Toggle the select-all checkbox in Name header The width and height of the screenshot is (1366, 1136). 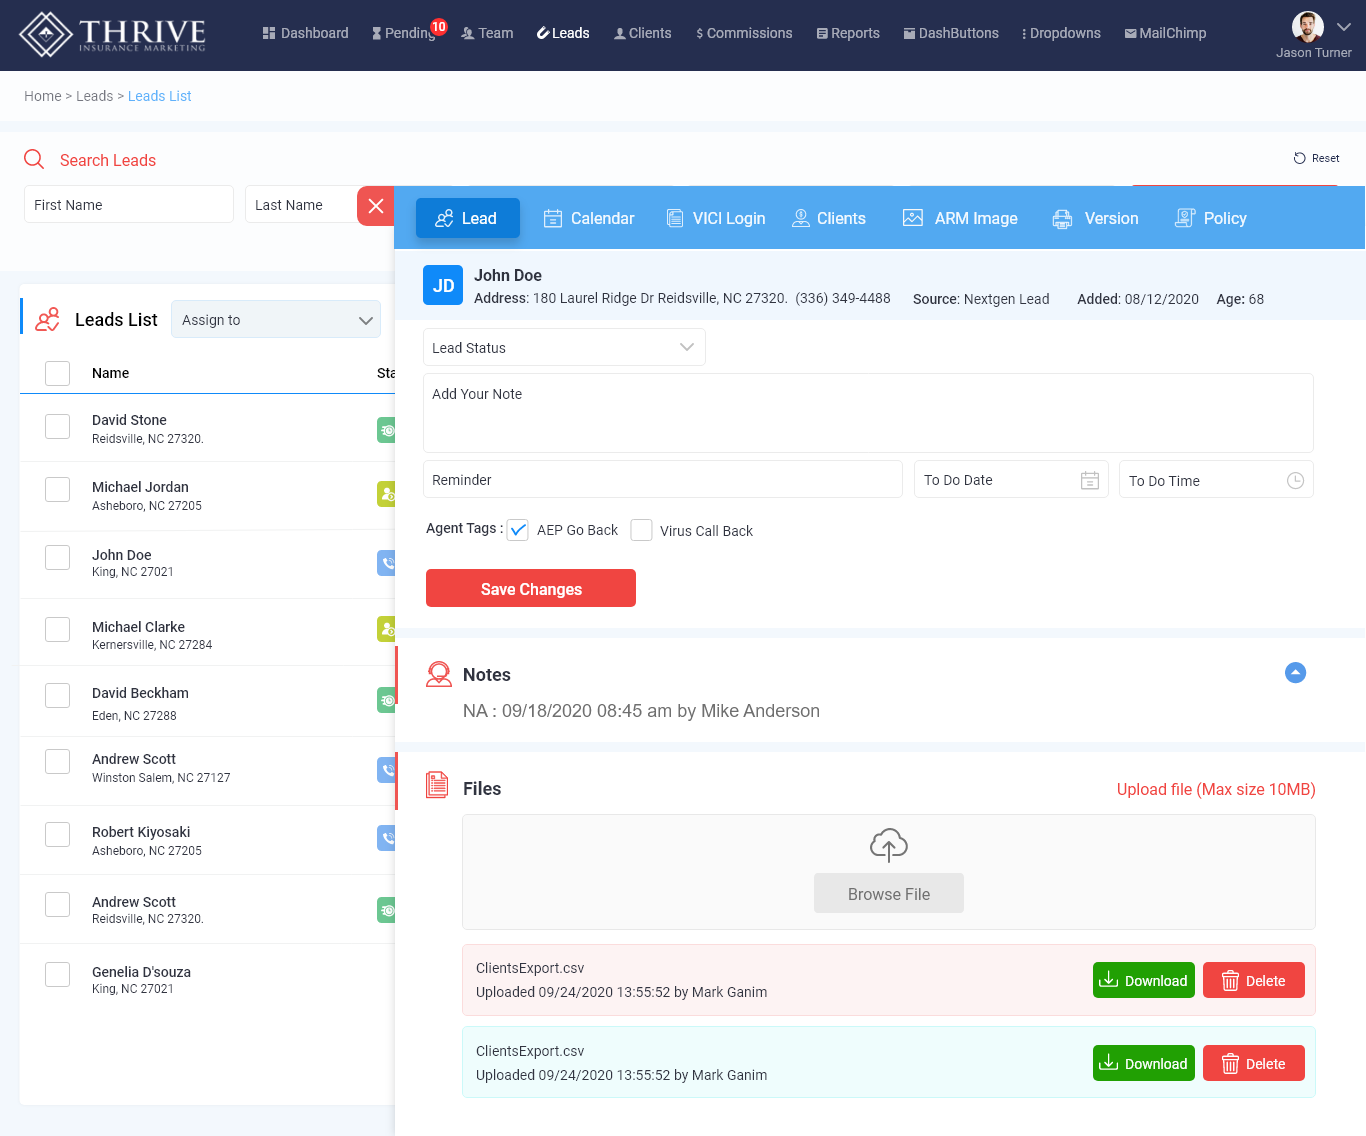[x=58, y=373]
